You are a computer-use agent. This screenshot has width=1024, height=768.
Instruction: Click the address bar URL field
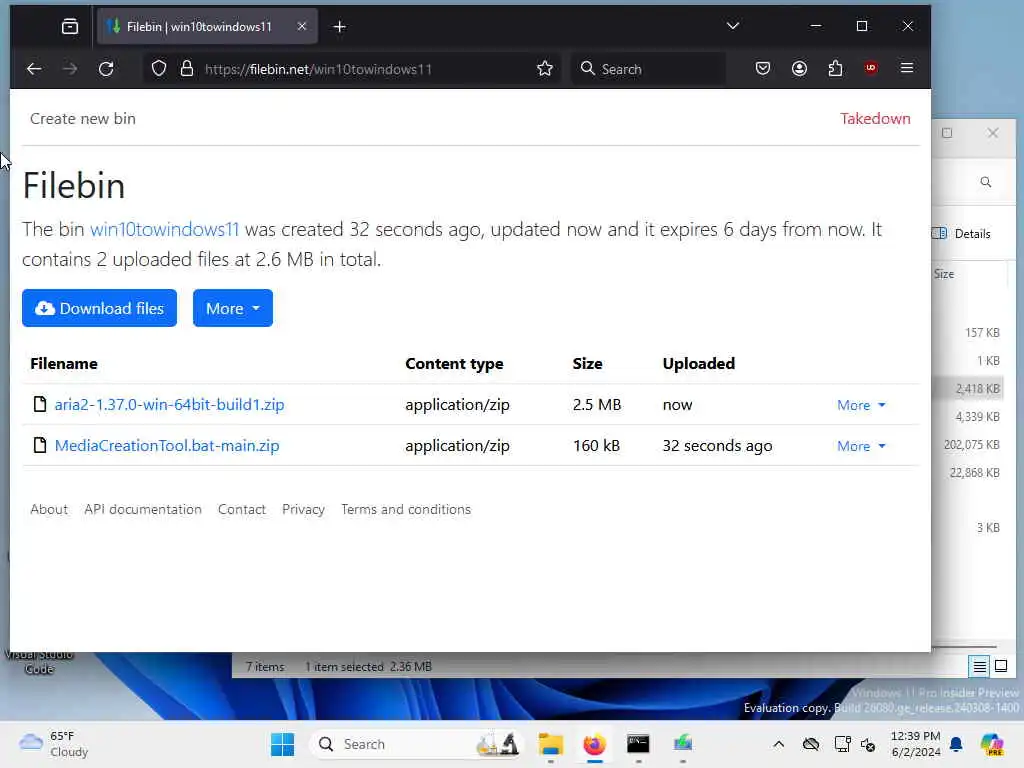[x=350, y=69]
